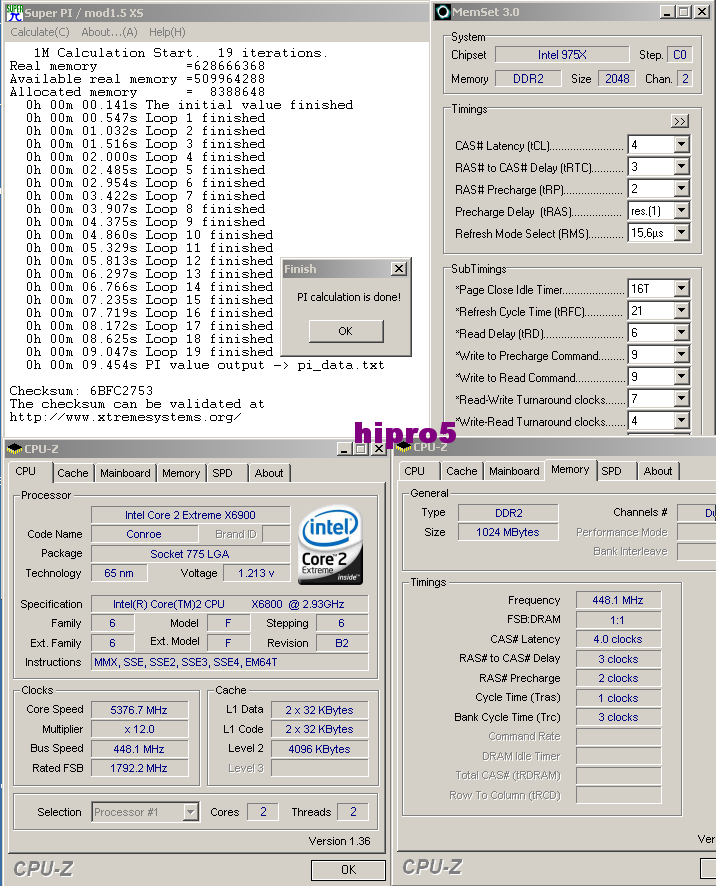Click the Loop 19 finished line
The image size is (716, 886).
point(150,352)
